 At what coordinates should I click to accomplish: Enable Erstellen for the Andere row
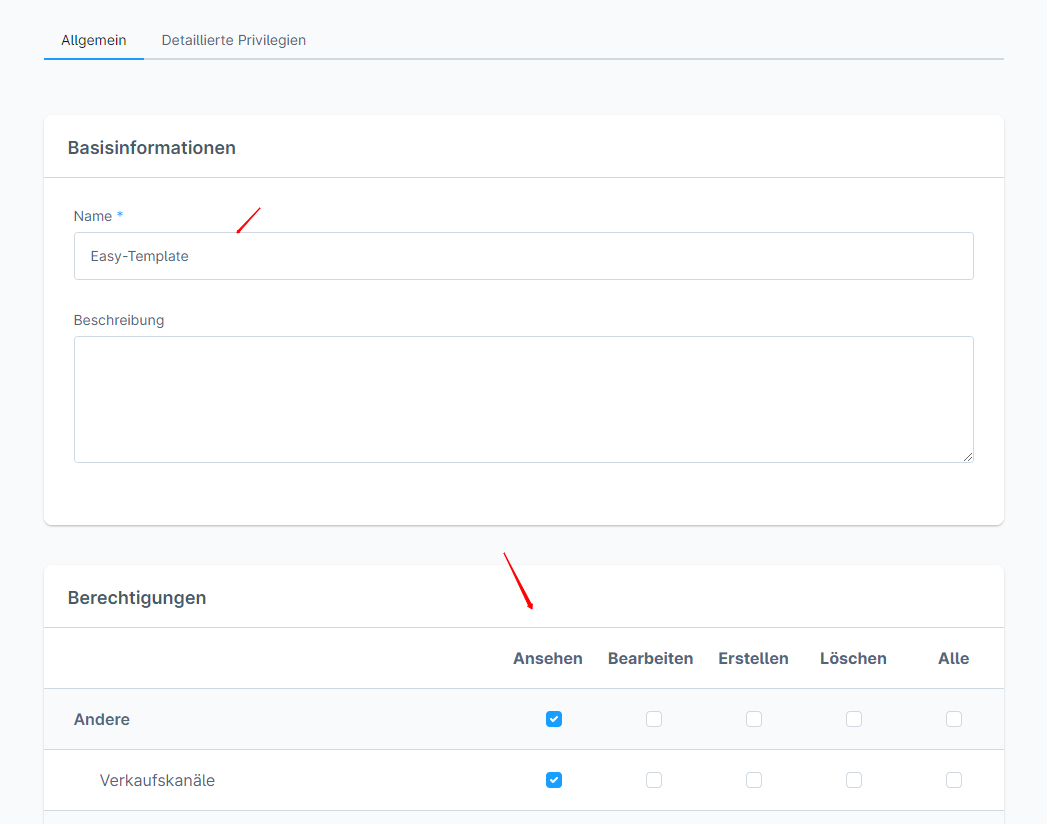754,719
